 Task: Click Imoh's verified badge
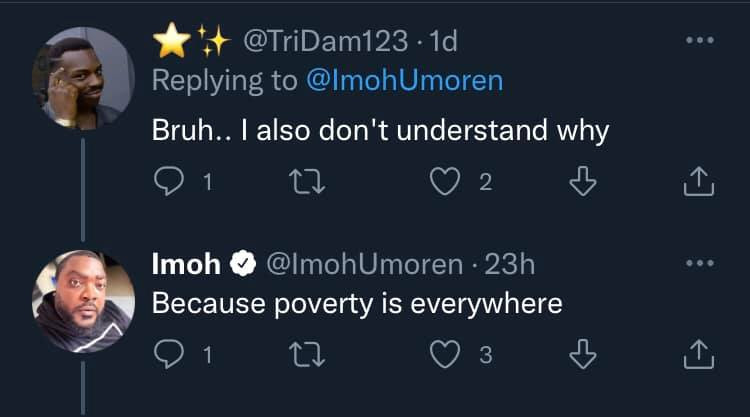click(x=242, y=264)
